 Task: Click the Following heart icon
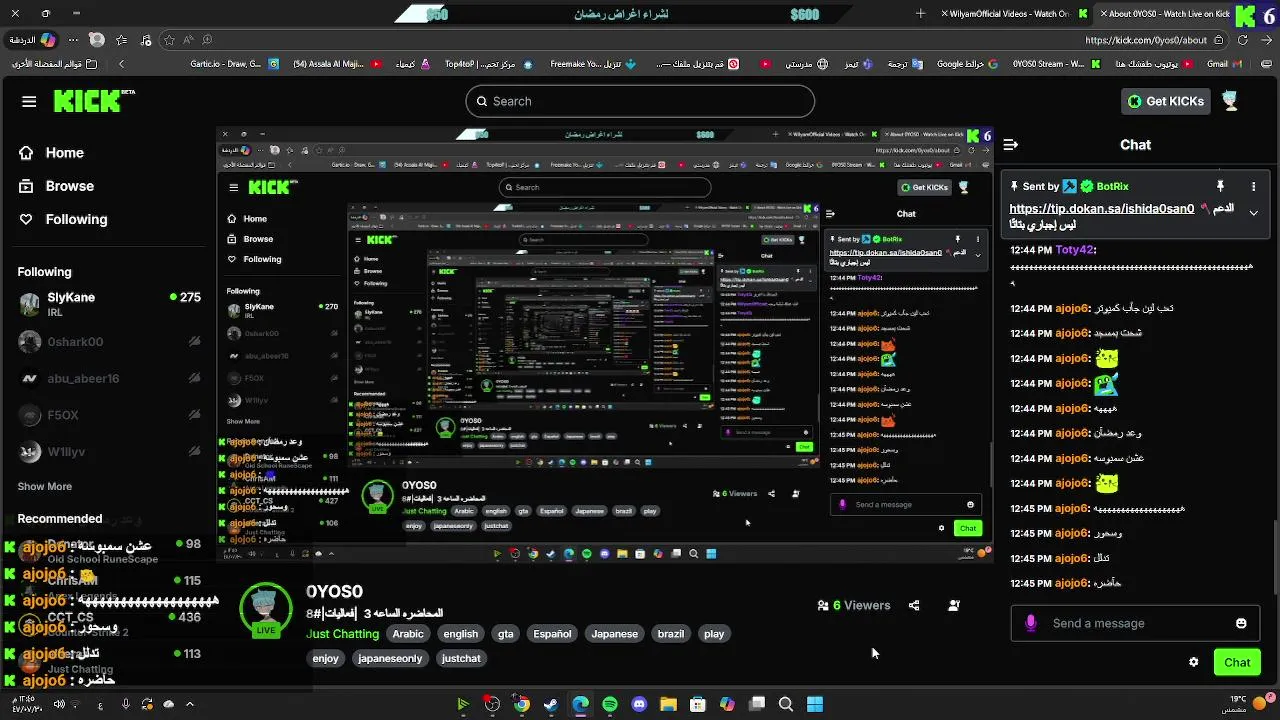(27, 219)
